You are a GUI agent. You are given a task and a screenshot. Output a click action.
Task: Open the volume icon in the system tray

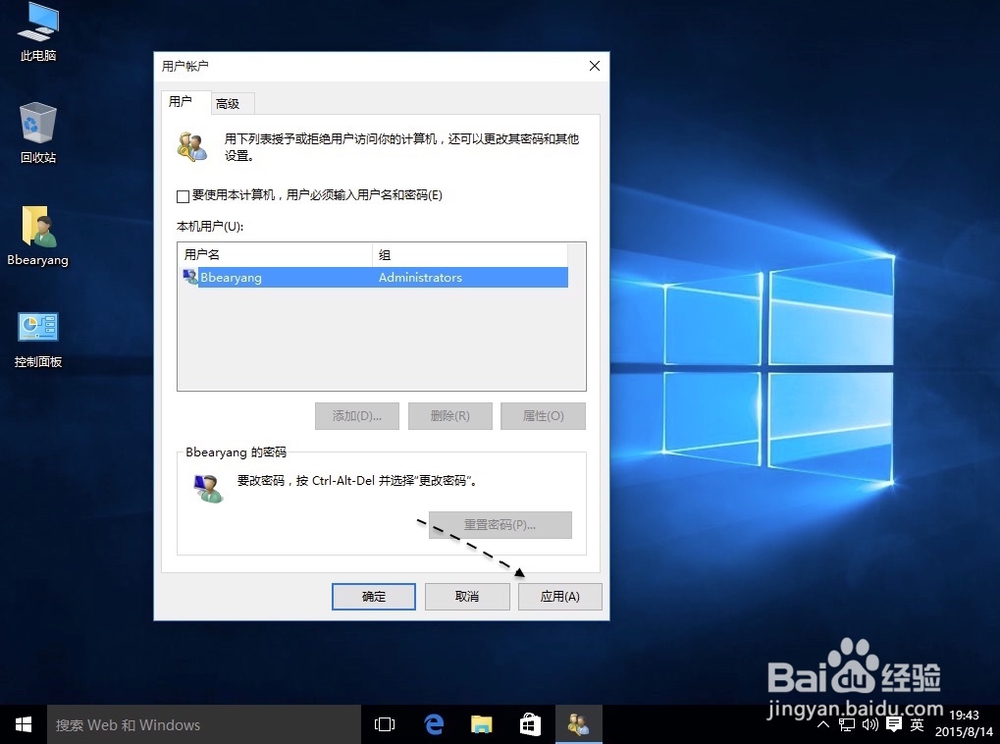point(867,724)
